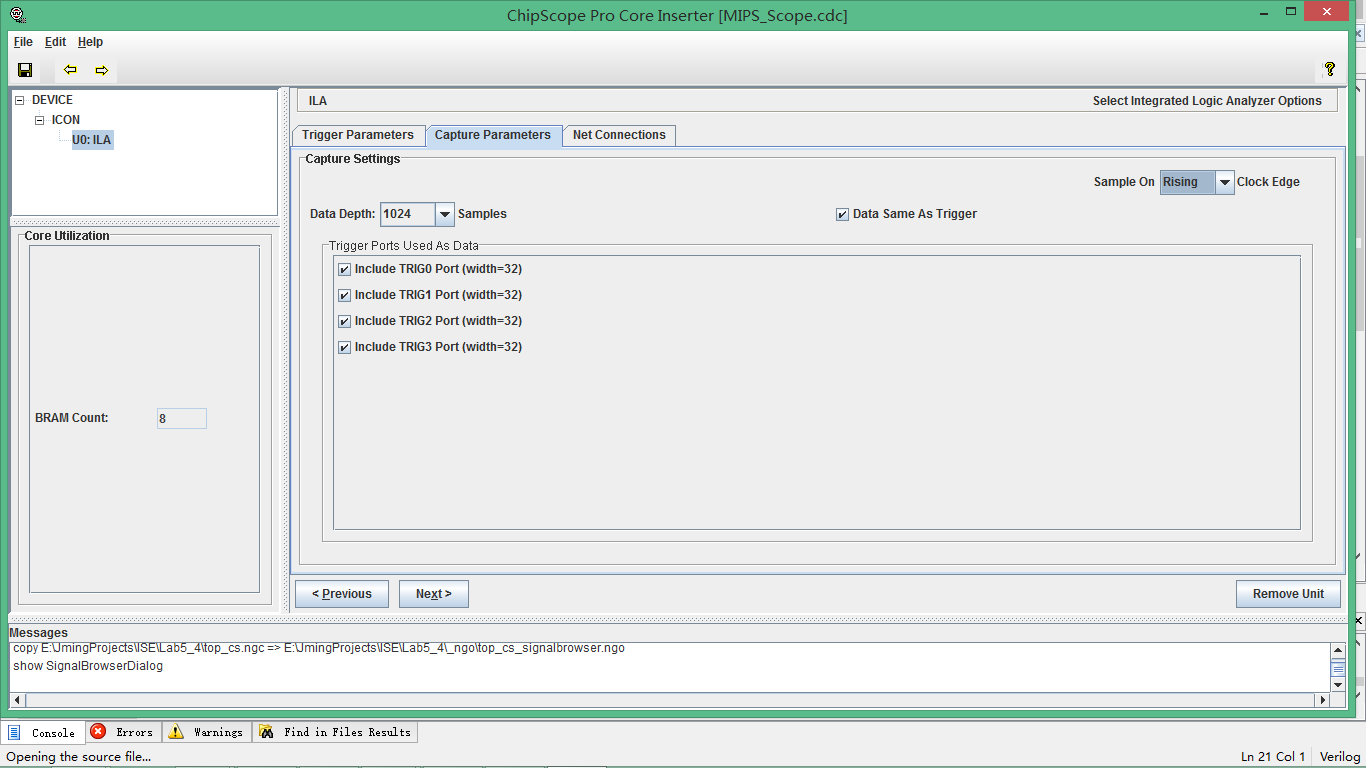Click the Next button
The height and width of the screenshot is (768, 1366).
(x=434, y=594)
